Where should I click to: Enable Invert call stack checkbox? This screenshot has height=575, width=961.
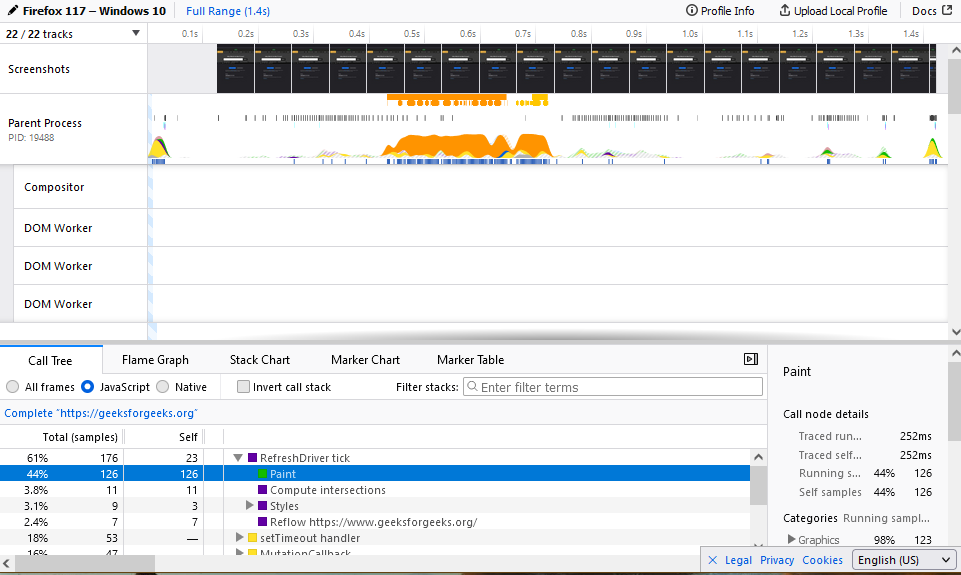click(243, 387)
